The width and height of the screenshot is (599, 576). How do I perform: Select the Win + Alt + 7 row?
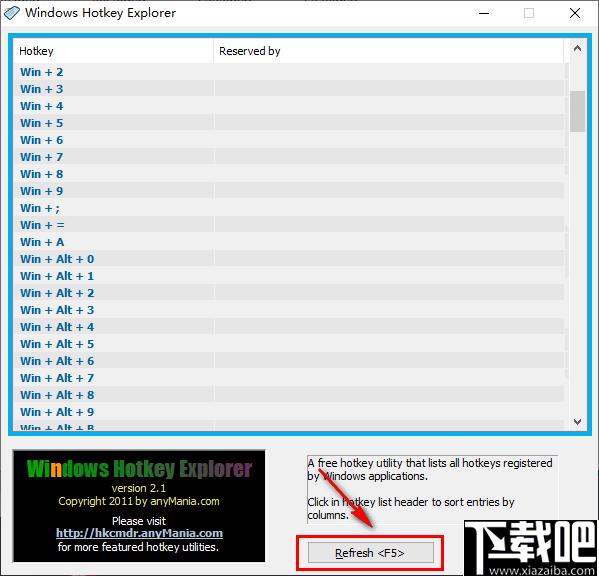[x=288, y=378]
